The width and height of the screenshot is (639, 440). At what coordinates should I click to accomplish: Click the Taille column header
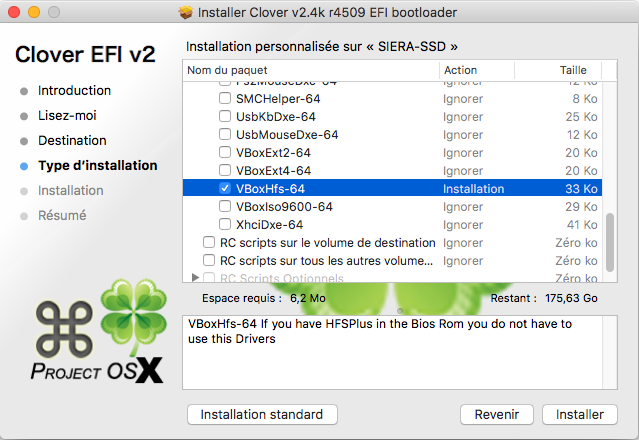558,70
